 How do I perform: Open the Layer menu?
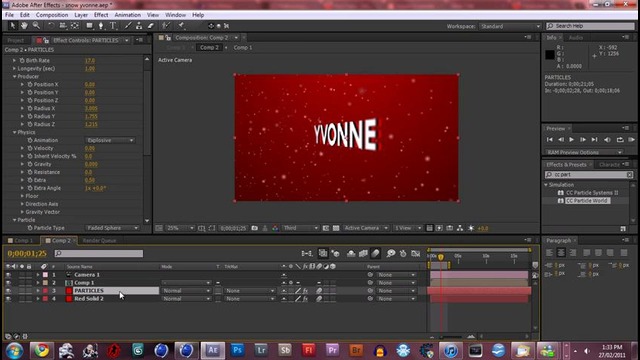pyautogui.click(x=81, y=15)
